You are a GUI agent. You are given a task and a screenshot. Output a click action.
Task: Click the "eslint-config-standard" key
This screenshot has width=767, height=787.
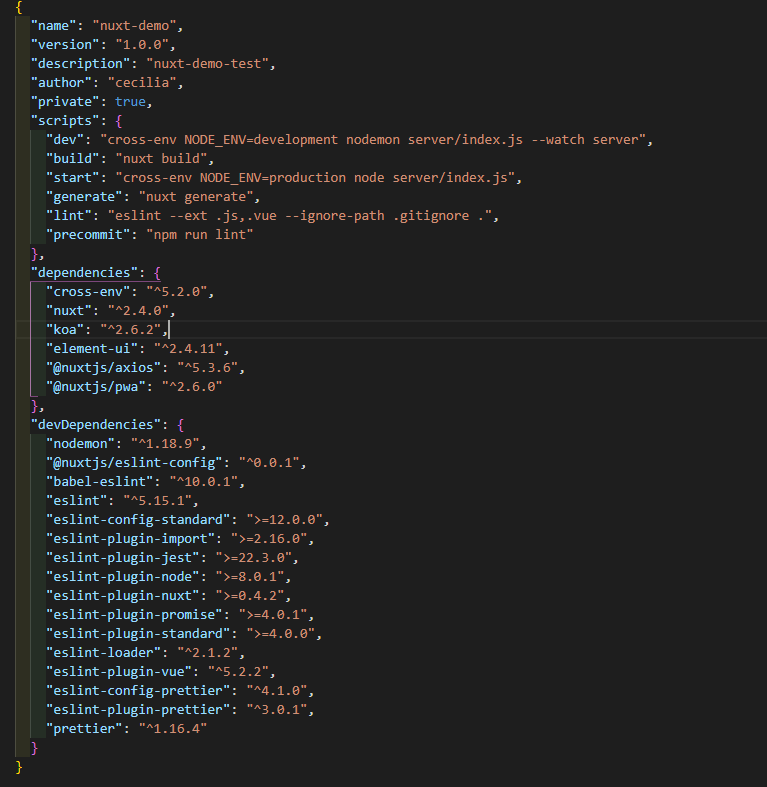click(139, 520)
